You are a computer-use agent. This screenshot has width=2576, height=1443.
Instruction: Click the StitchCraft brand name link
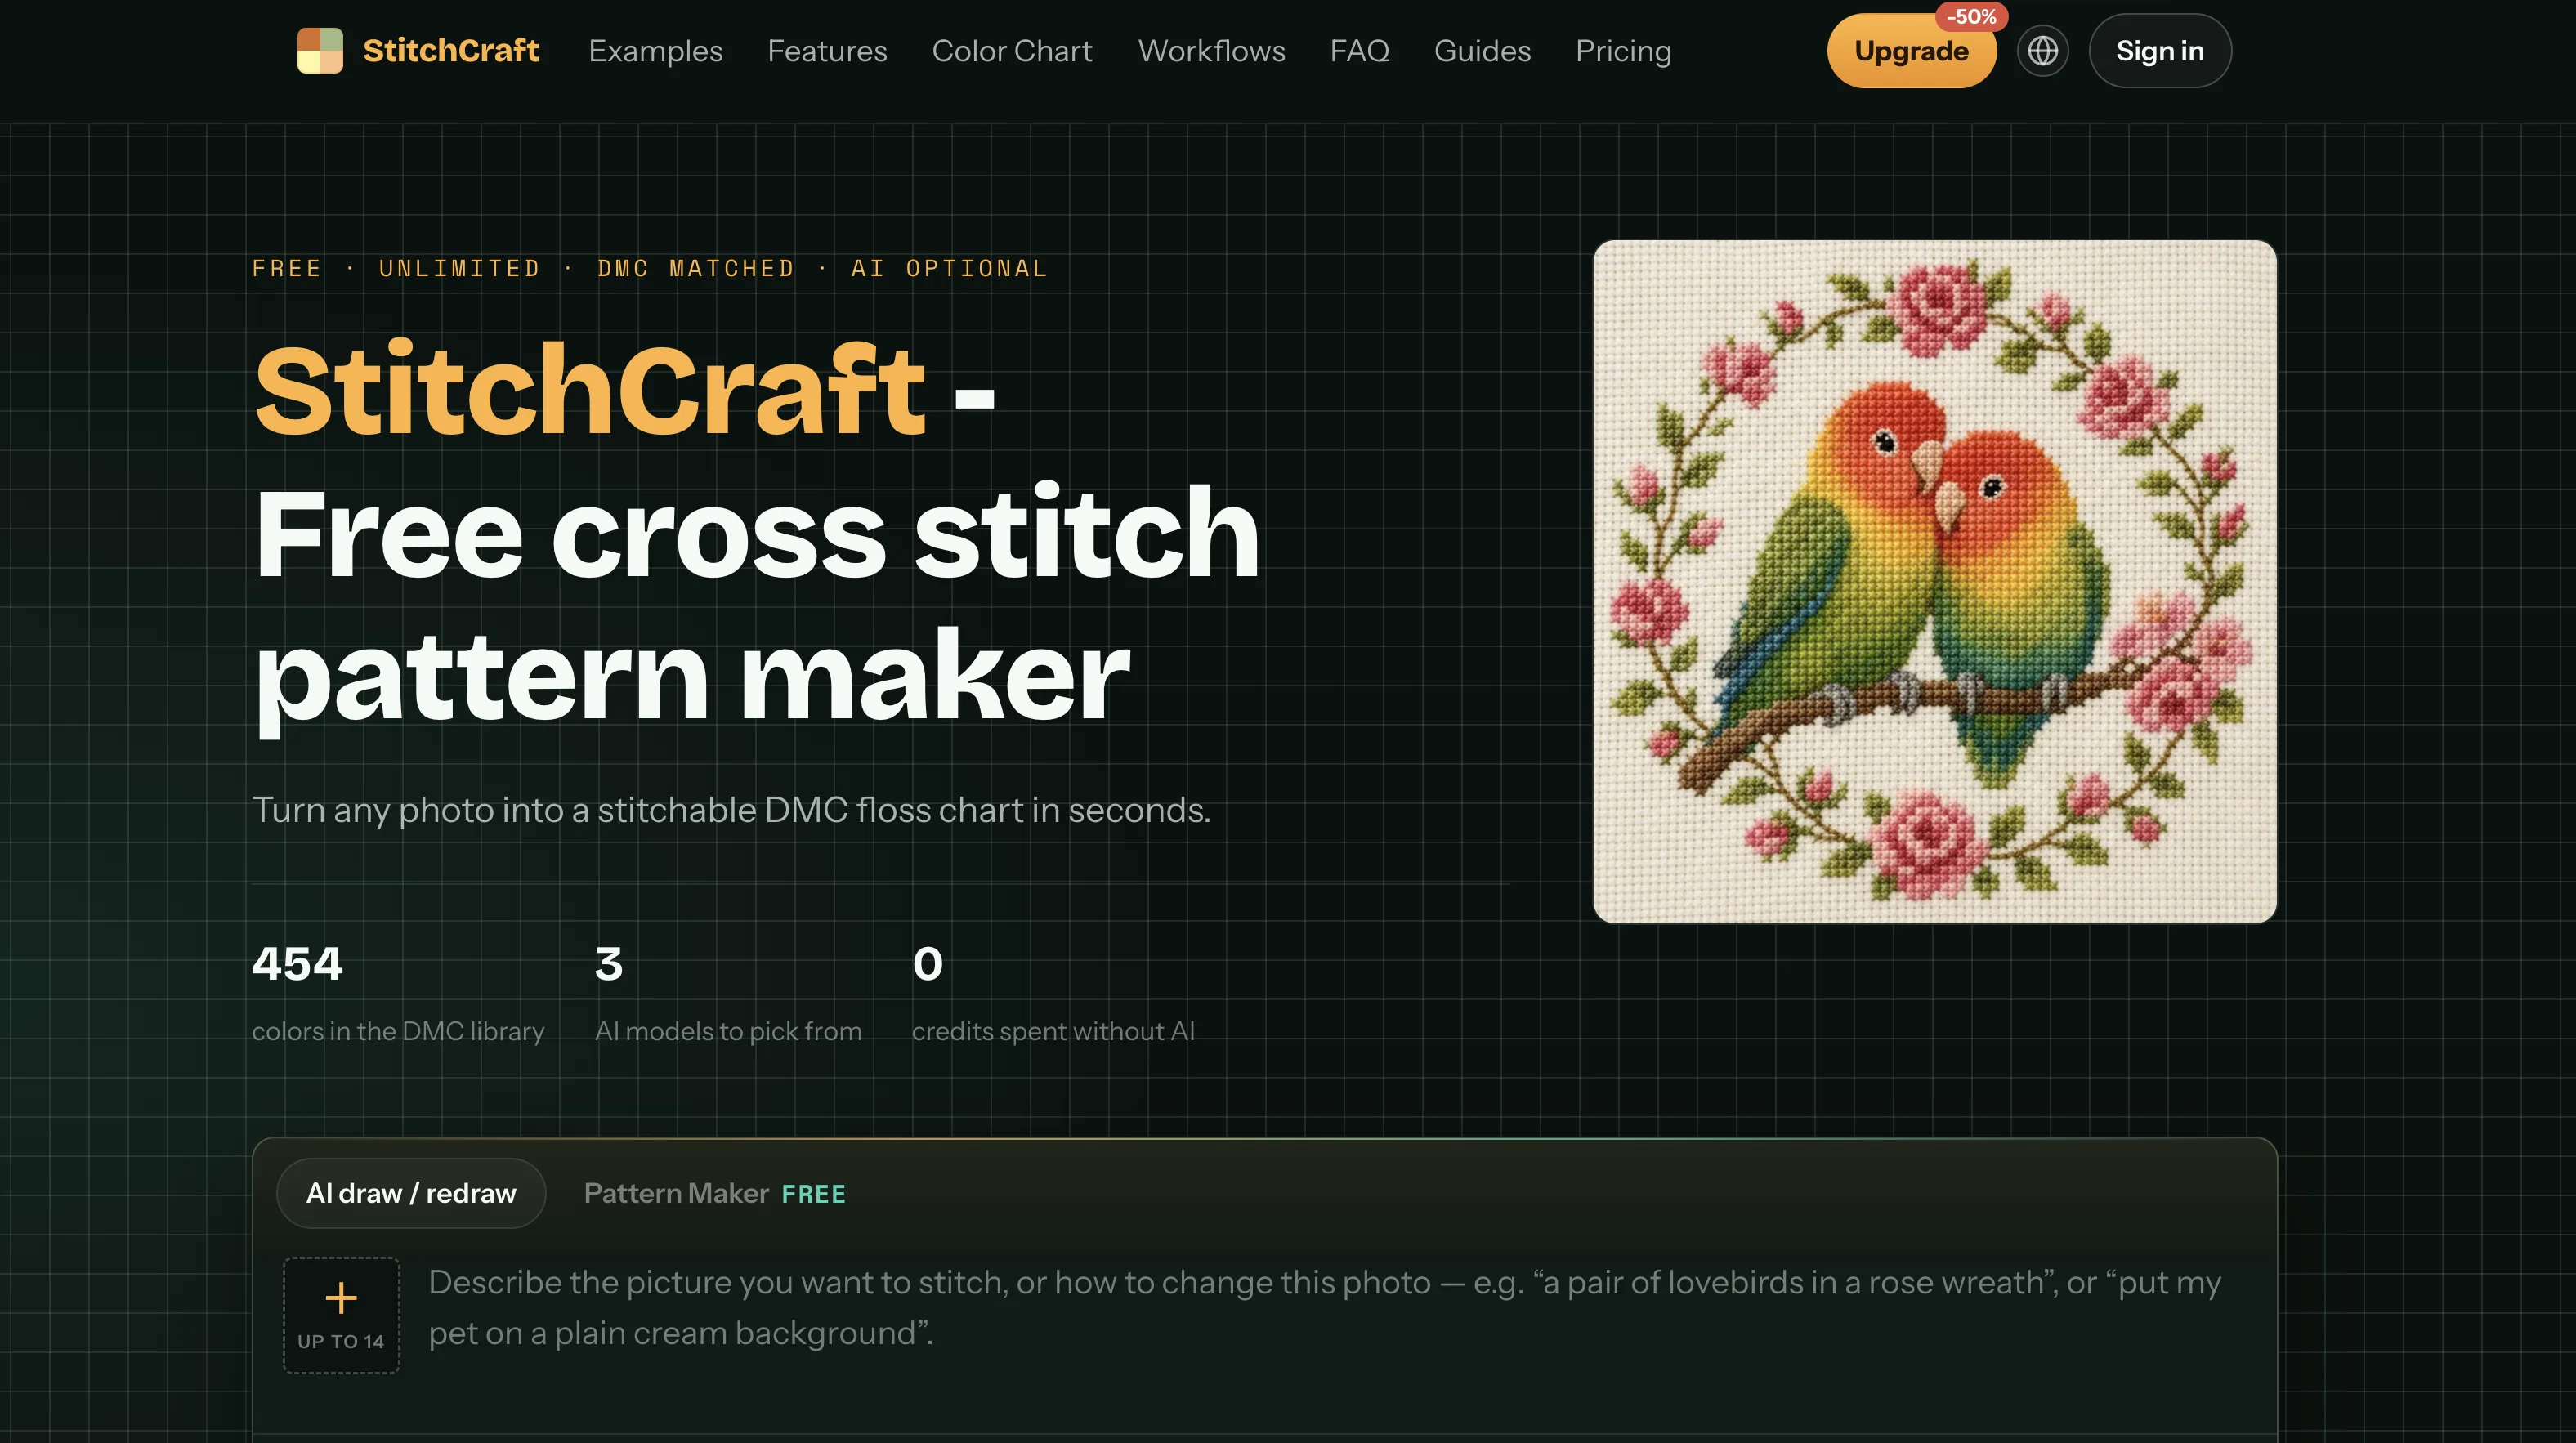tap(450, 50)
